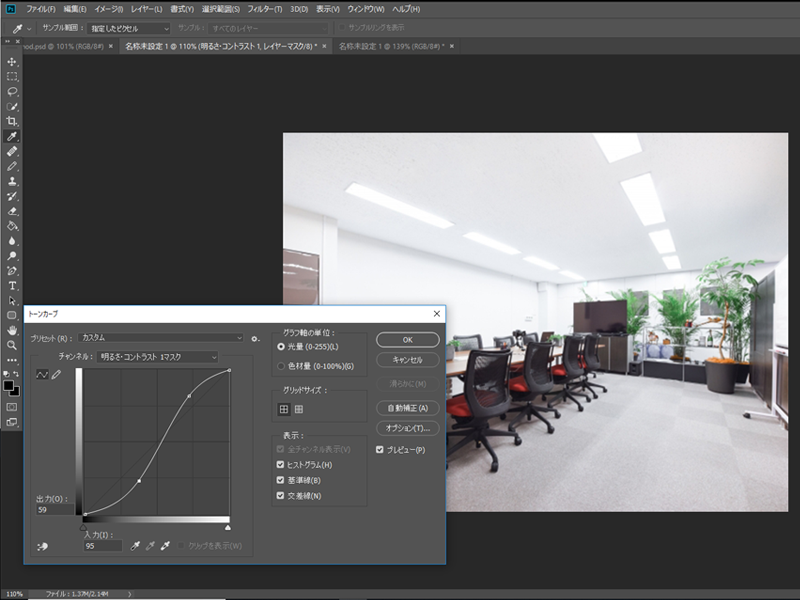Click the 自動補正(A) button

(407, 408)
